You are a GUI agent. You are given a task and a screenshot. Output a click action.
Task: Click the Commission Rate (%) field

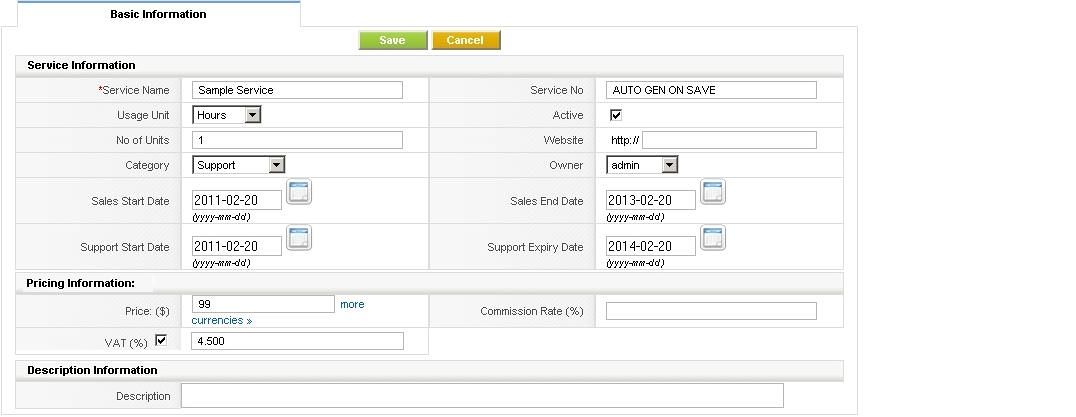click(x=711, y=311)
